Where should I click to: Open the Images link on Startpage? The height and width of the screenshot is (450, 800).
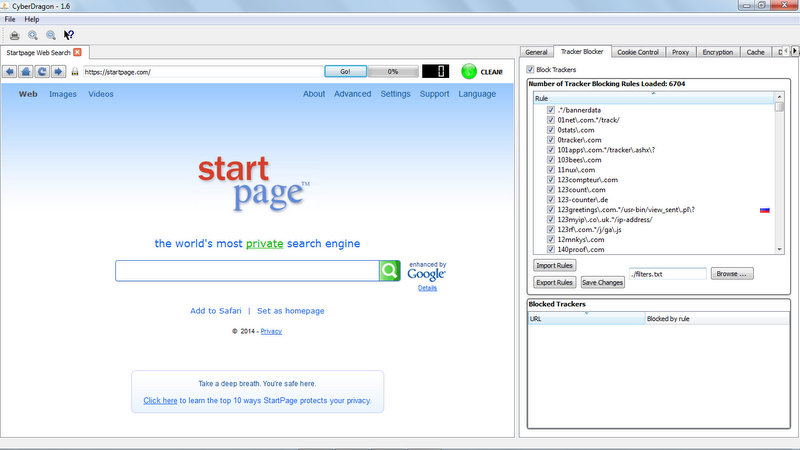coord(63,94)
